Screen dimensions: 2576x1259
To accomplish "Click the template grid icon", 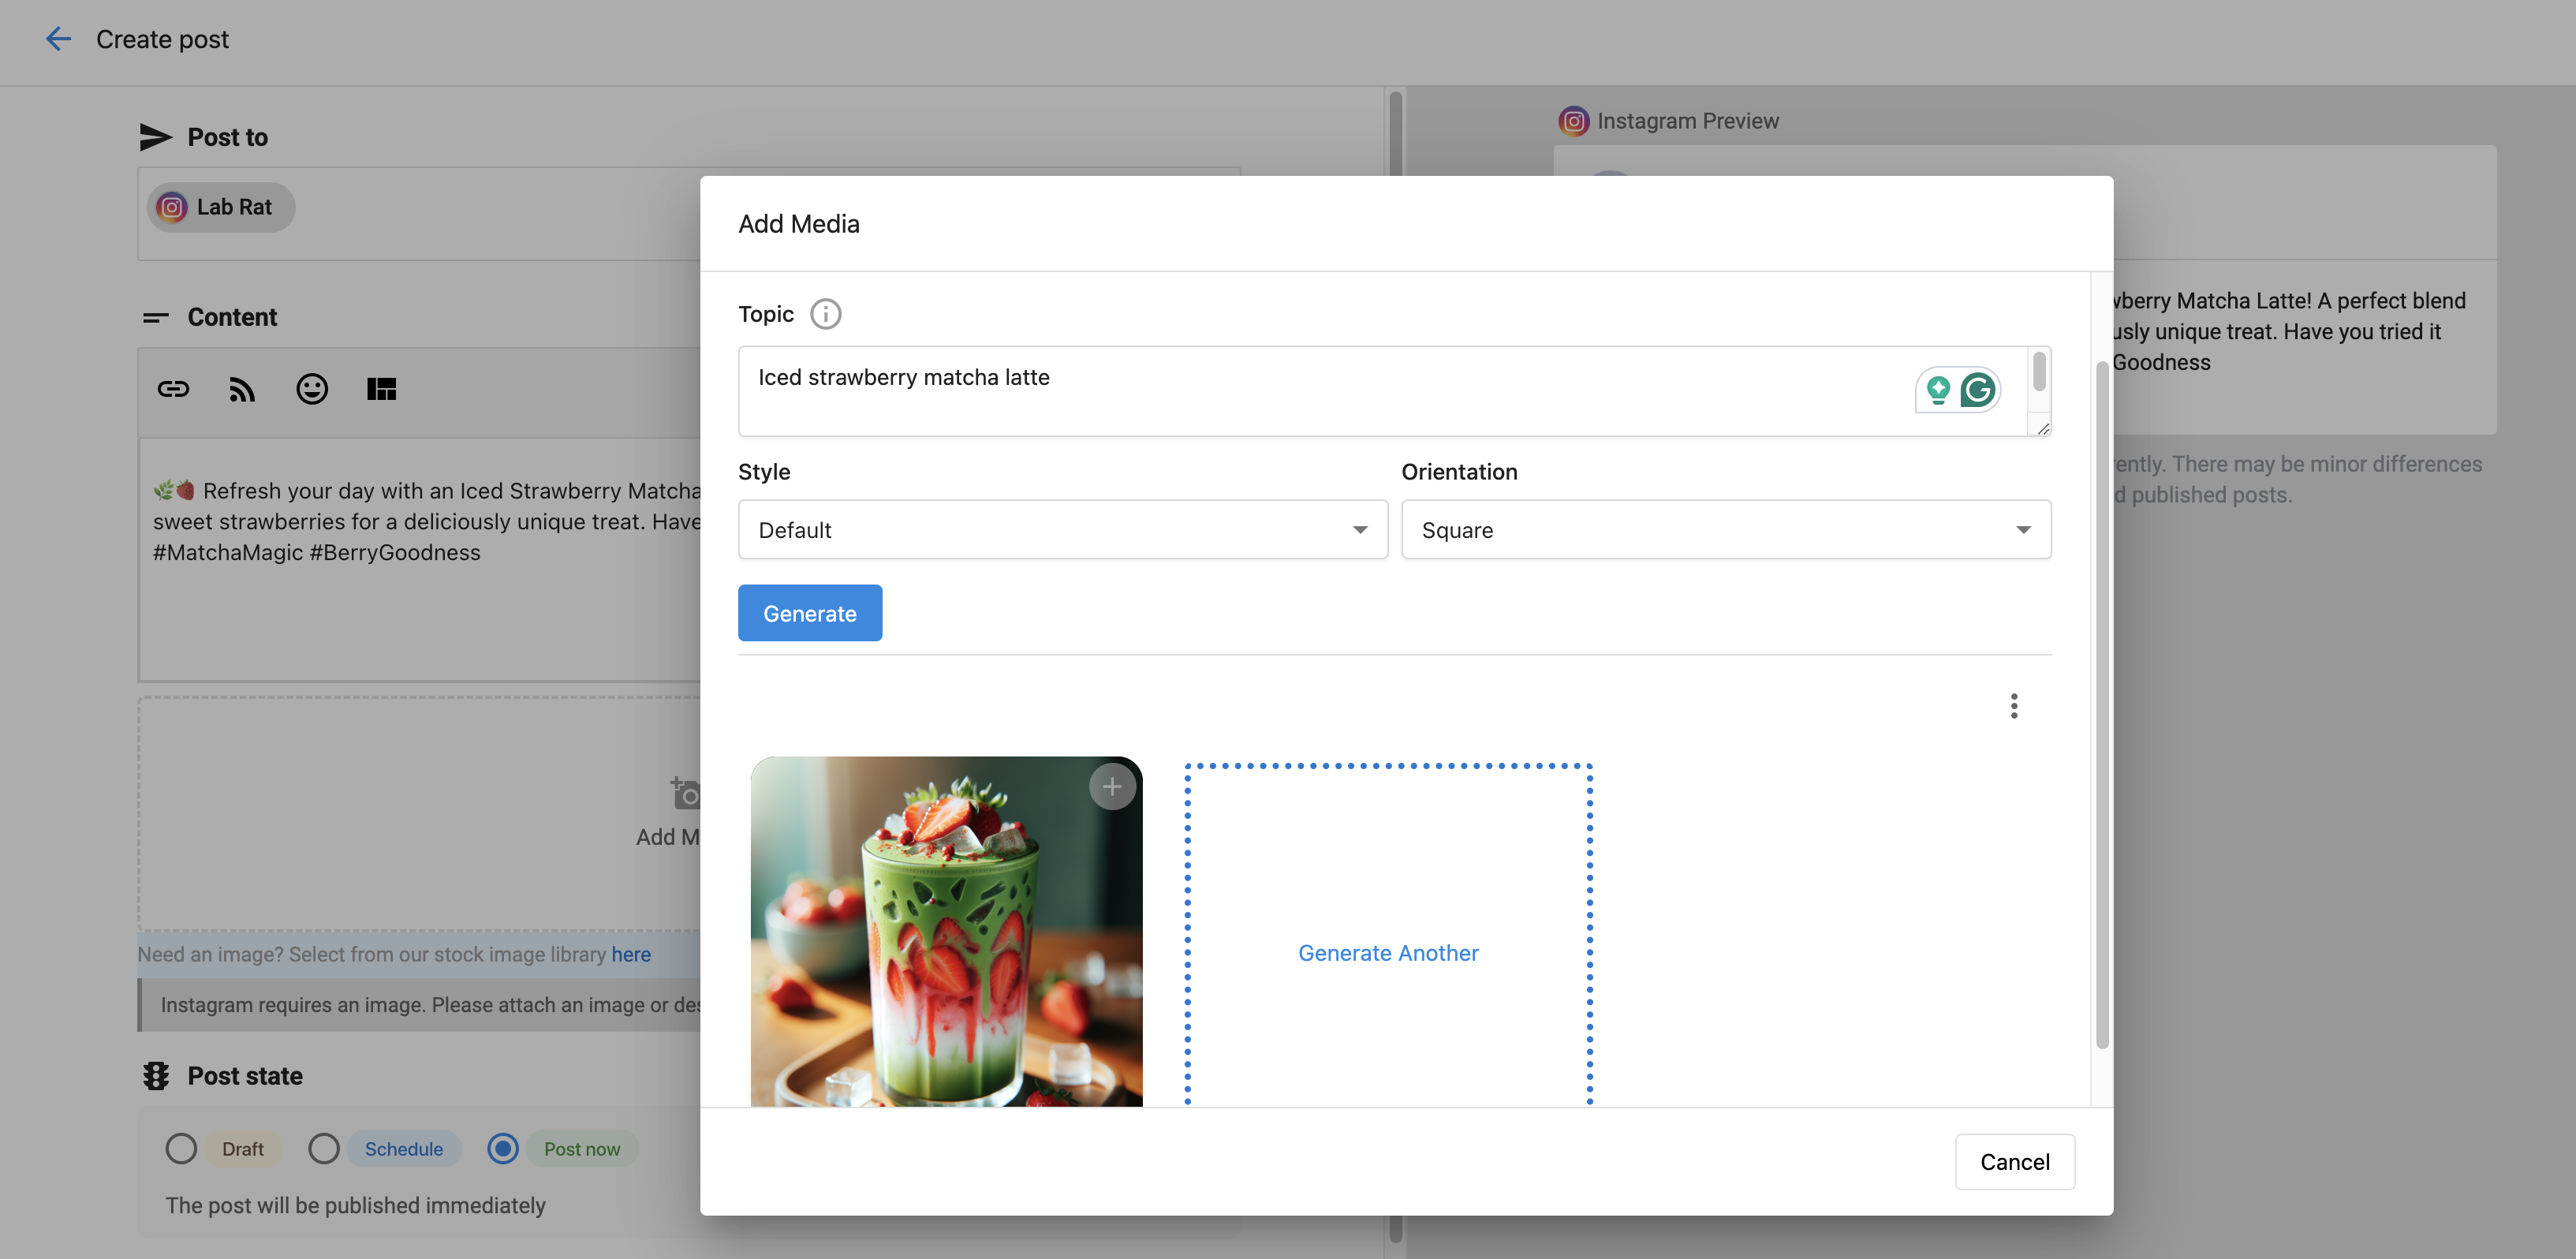I will pyautogui.click(x=381, y=389).
